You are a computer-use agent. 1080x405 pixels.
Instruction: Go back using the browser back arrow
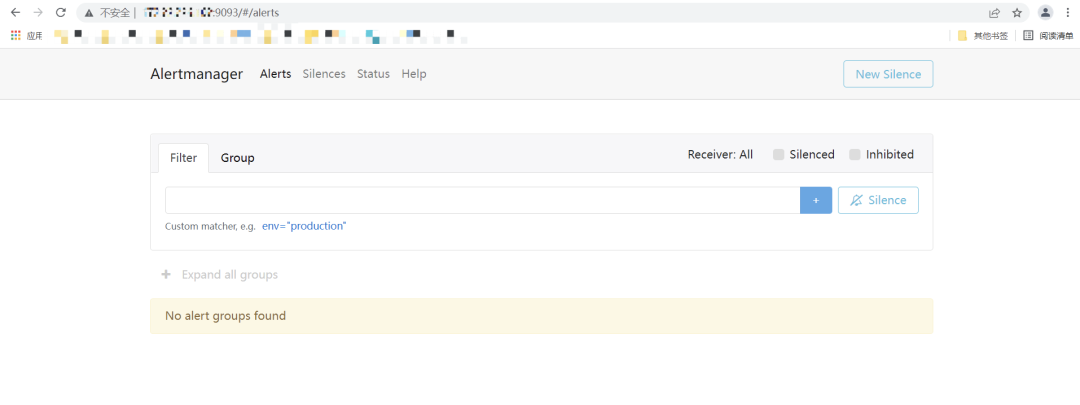(15, 12)
